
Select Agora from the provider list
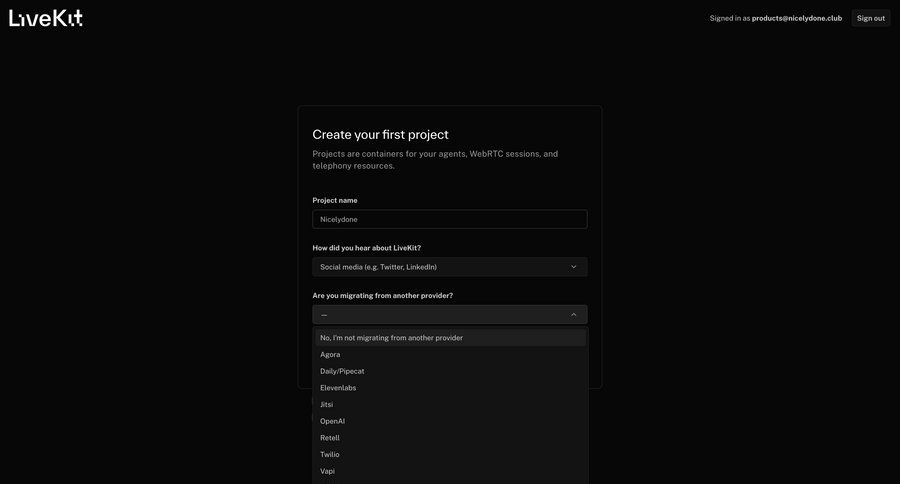[451, 354]
